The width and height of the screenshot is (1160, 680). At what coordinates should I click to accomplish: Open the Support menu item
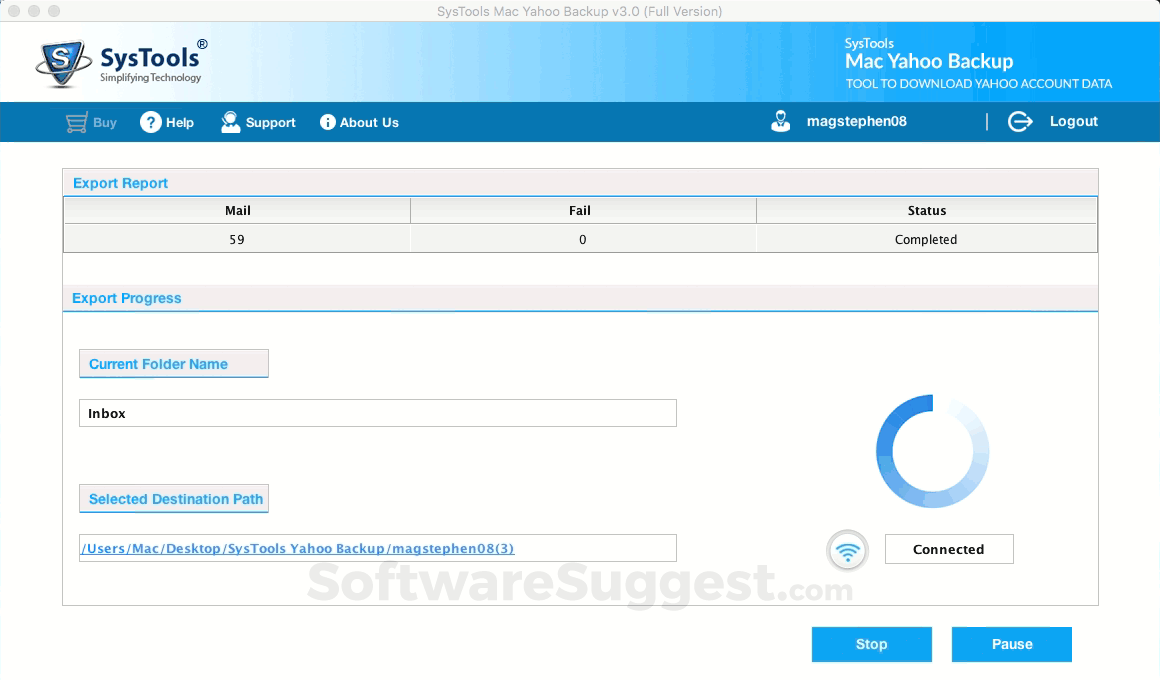click(x=271, y=123)
